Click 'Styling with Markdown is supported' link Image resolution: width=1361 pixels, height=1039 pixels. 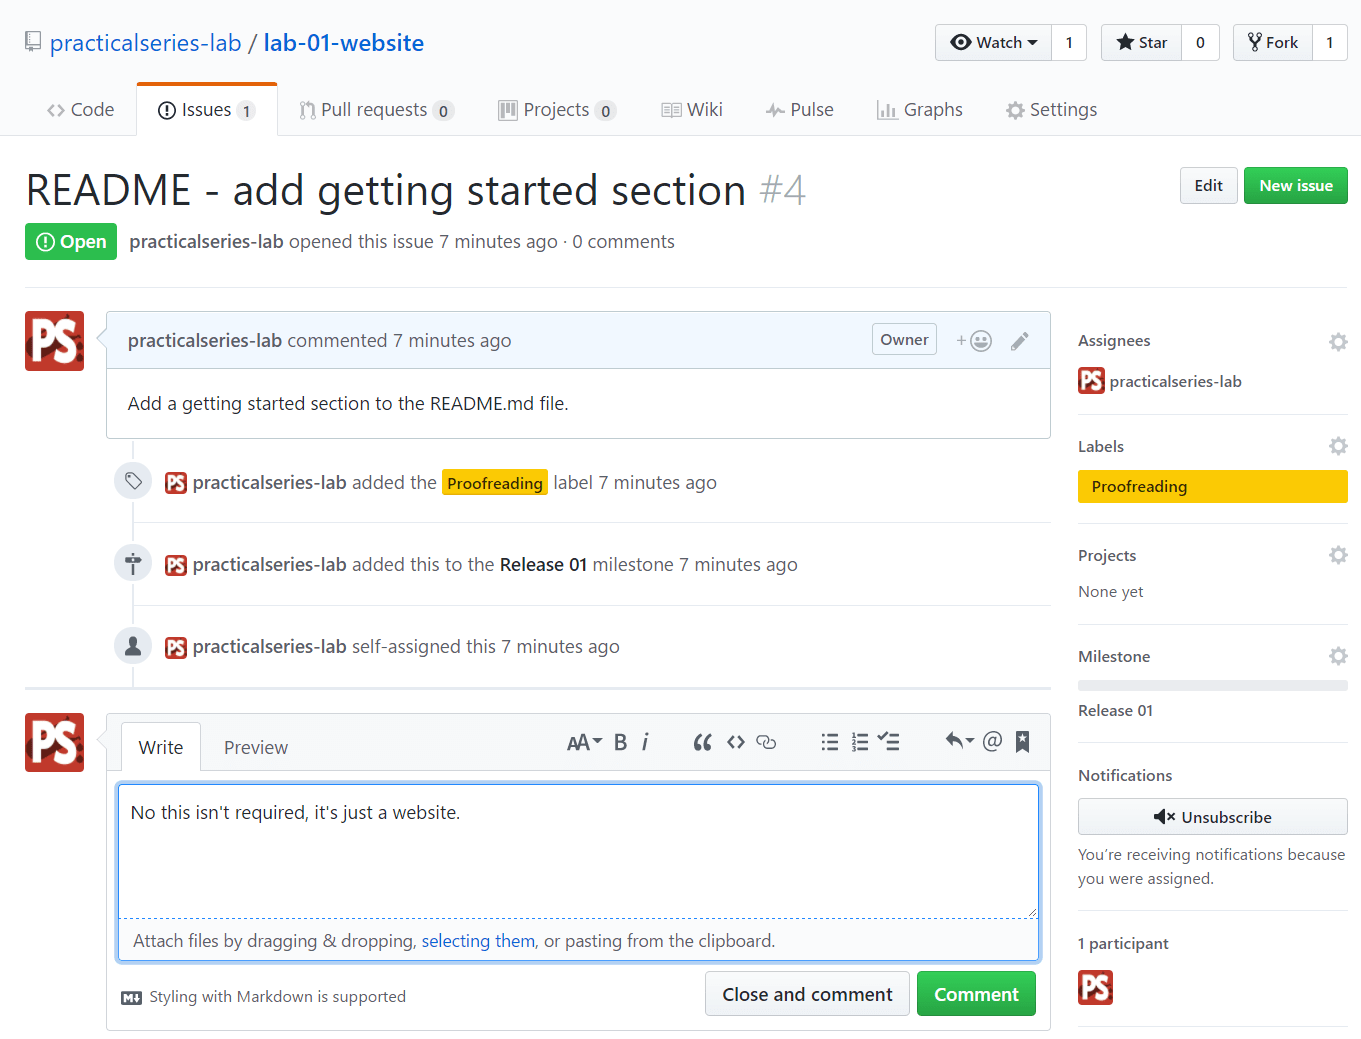[x=277, y=997]
